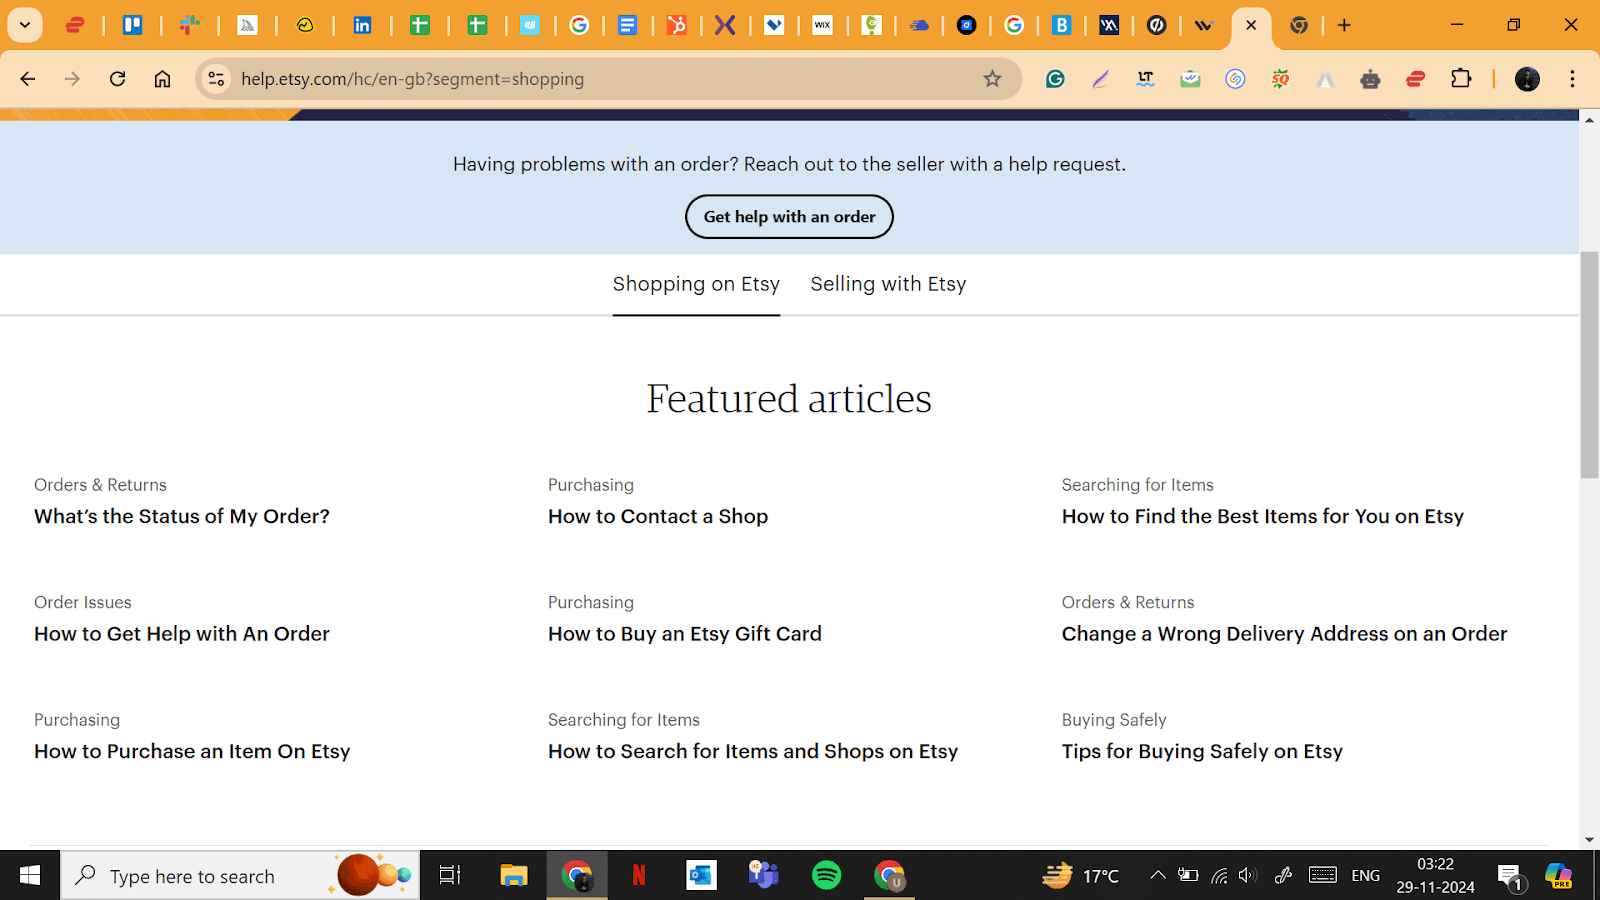Viewport: 1600px width, 900px height.
Task: Open Change a Wrong Delivery Address article
Action: [x=1285, y=634]
